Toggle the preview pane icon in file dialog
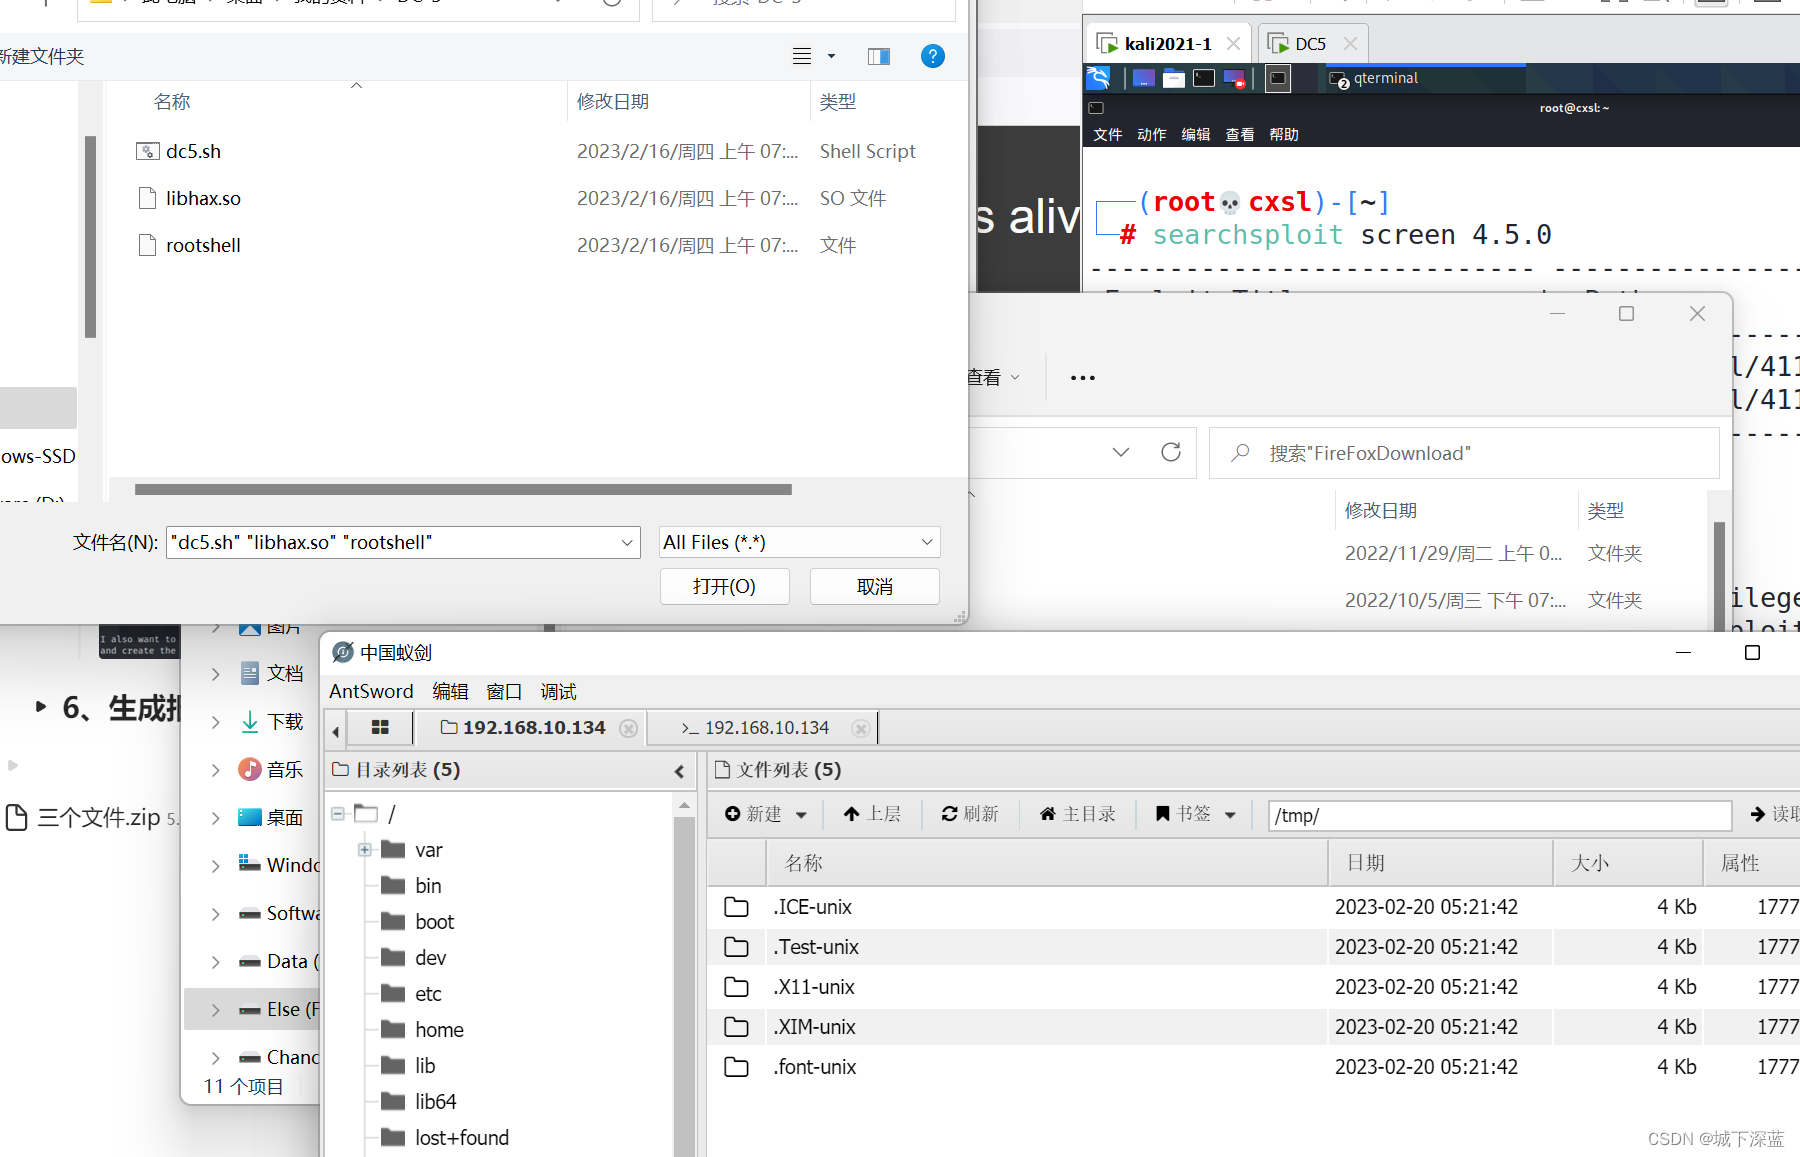 click(879, 56)
